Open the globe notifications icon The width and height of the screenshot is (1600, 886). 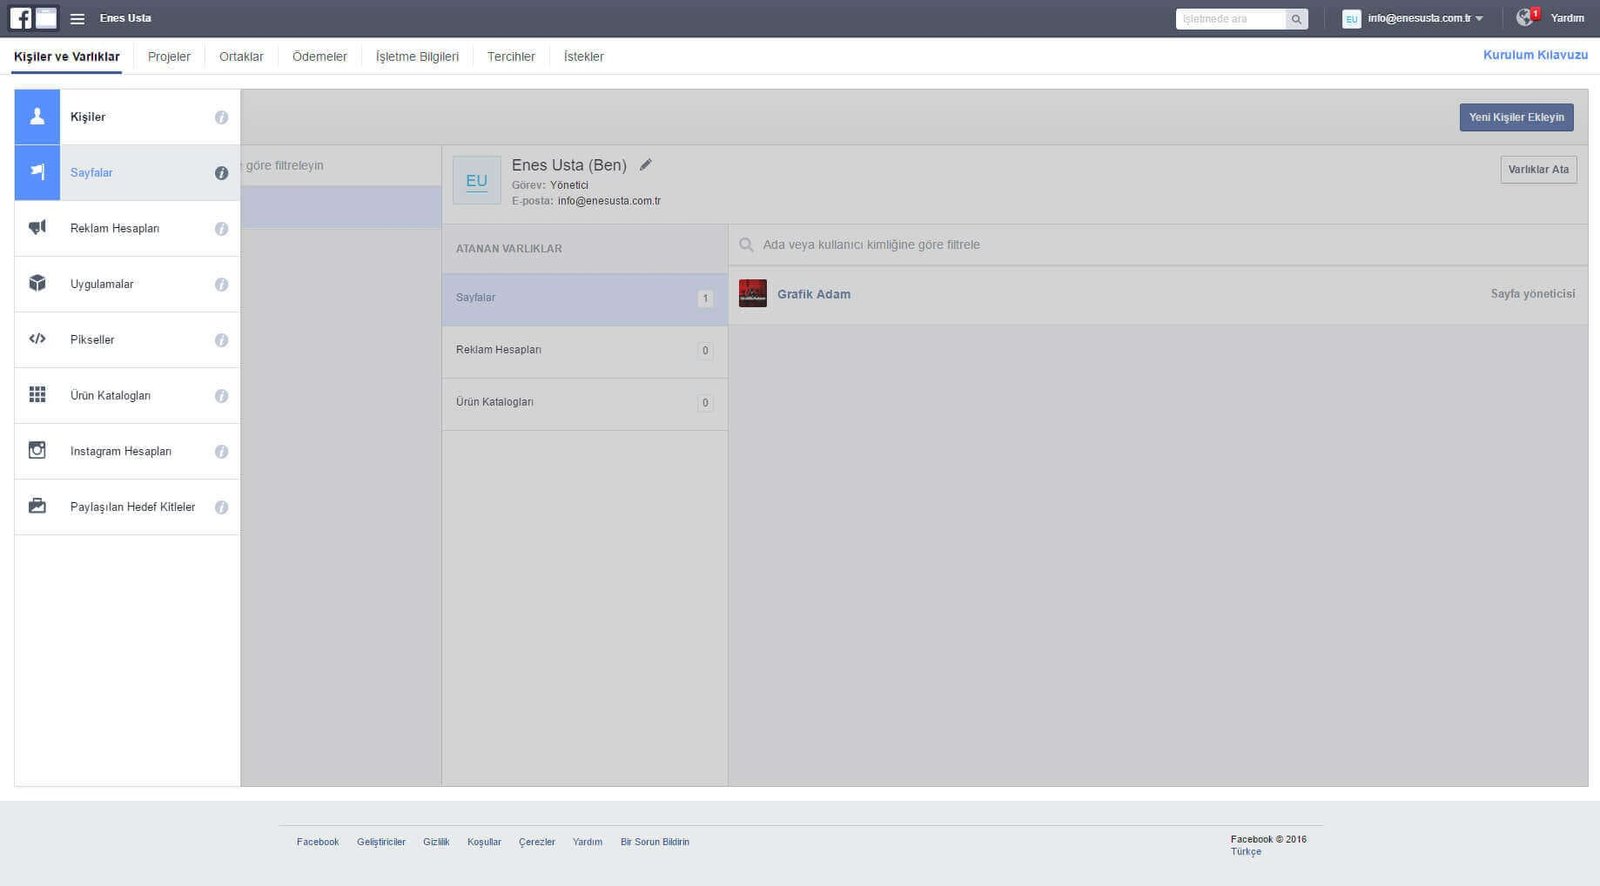coord(1525,17)
